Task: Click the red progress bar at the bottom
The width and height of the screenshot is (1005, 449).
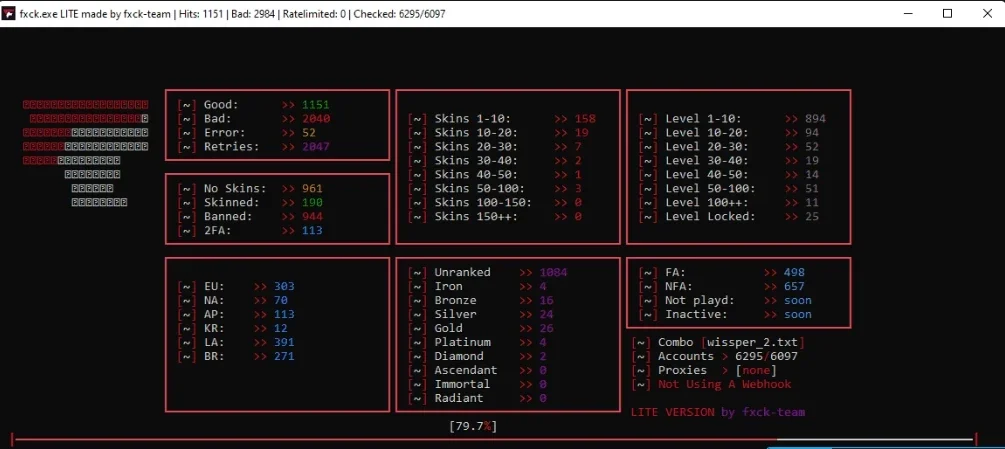Action: (x=494, y=439)
